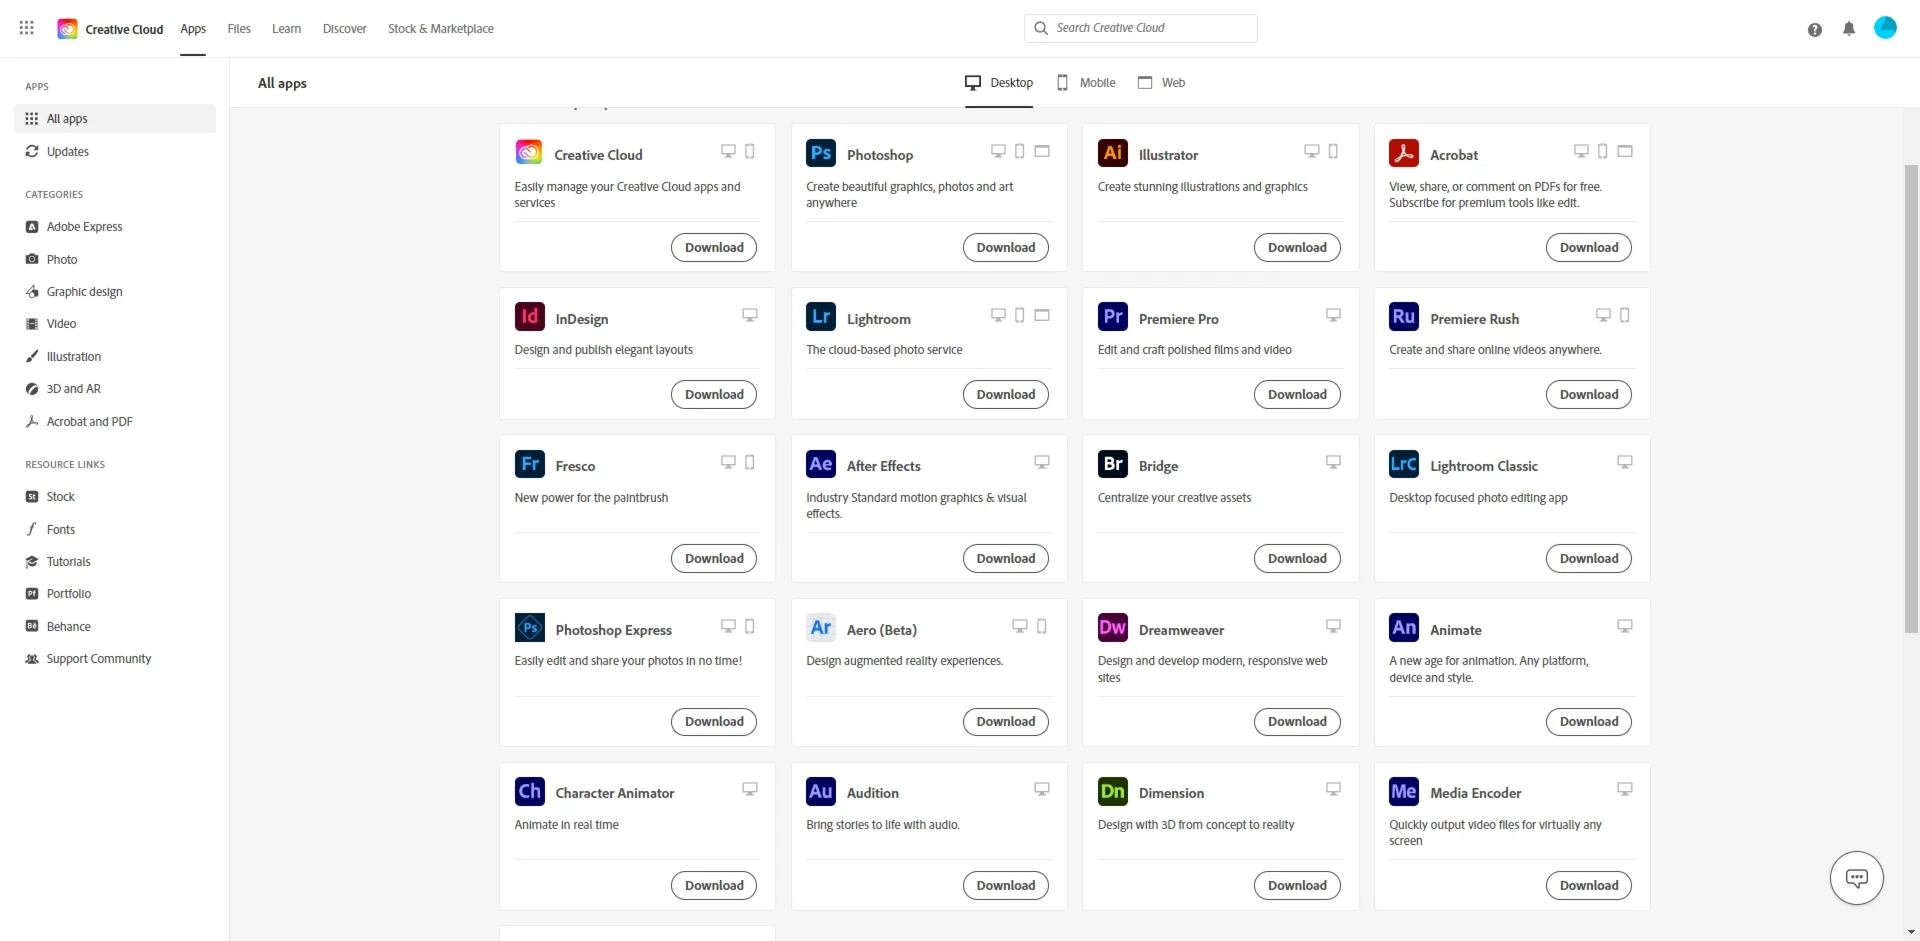Click the Lightroom app icon

(x=821, y=317)
